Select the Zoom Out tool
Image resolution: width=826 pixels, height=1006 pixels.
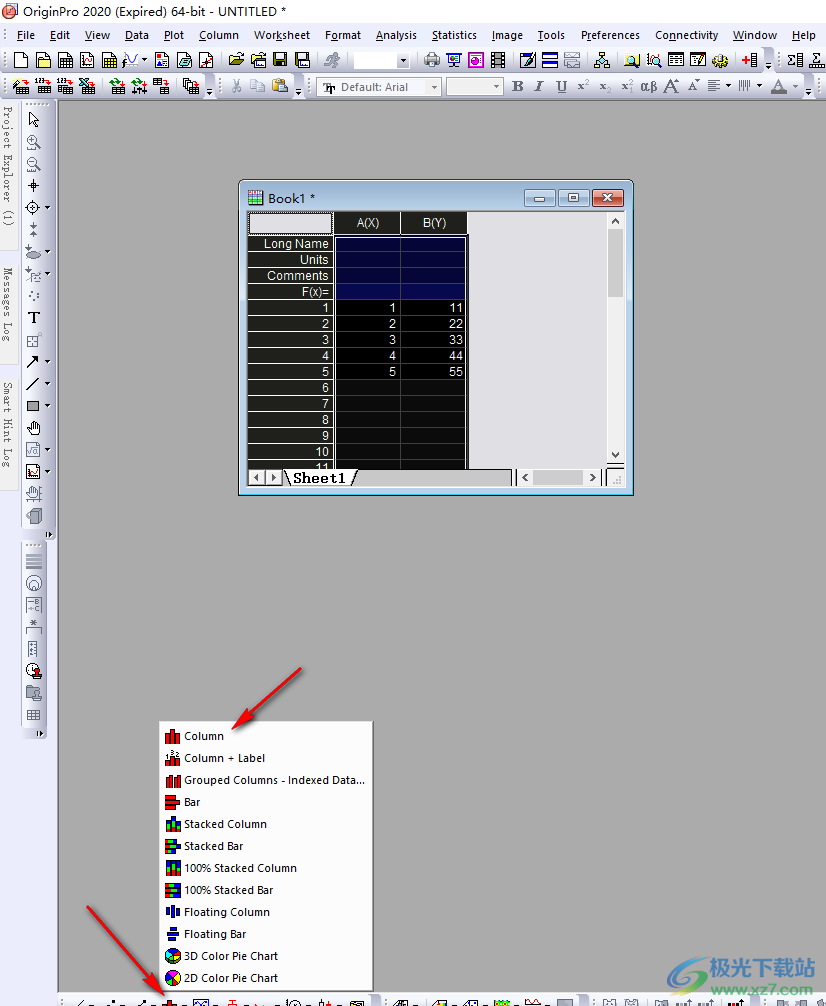click(x=33, y=164)
